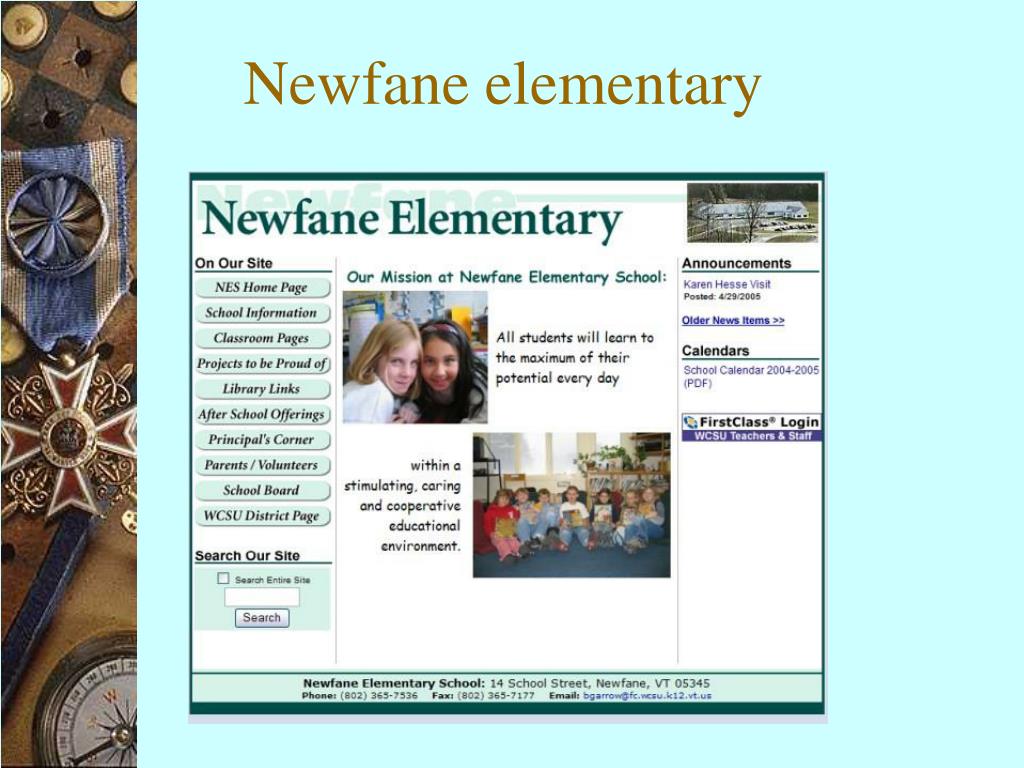Click inside the search text field
This screenshot has width=1024, height=768.
click(262, 597)
